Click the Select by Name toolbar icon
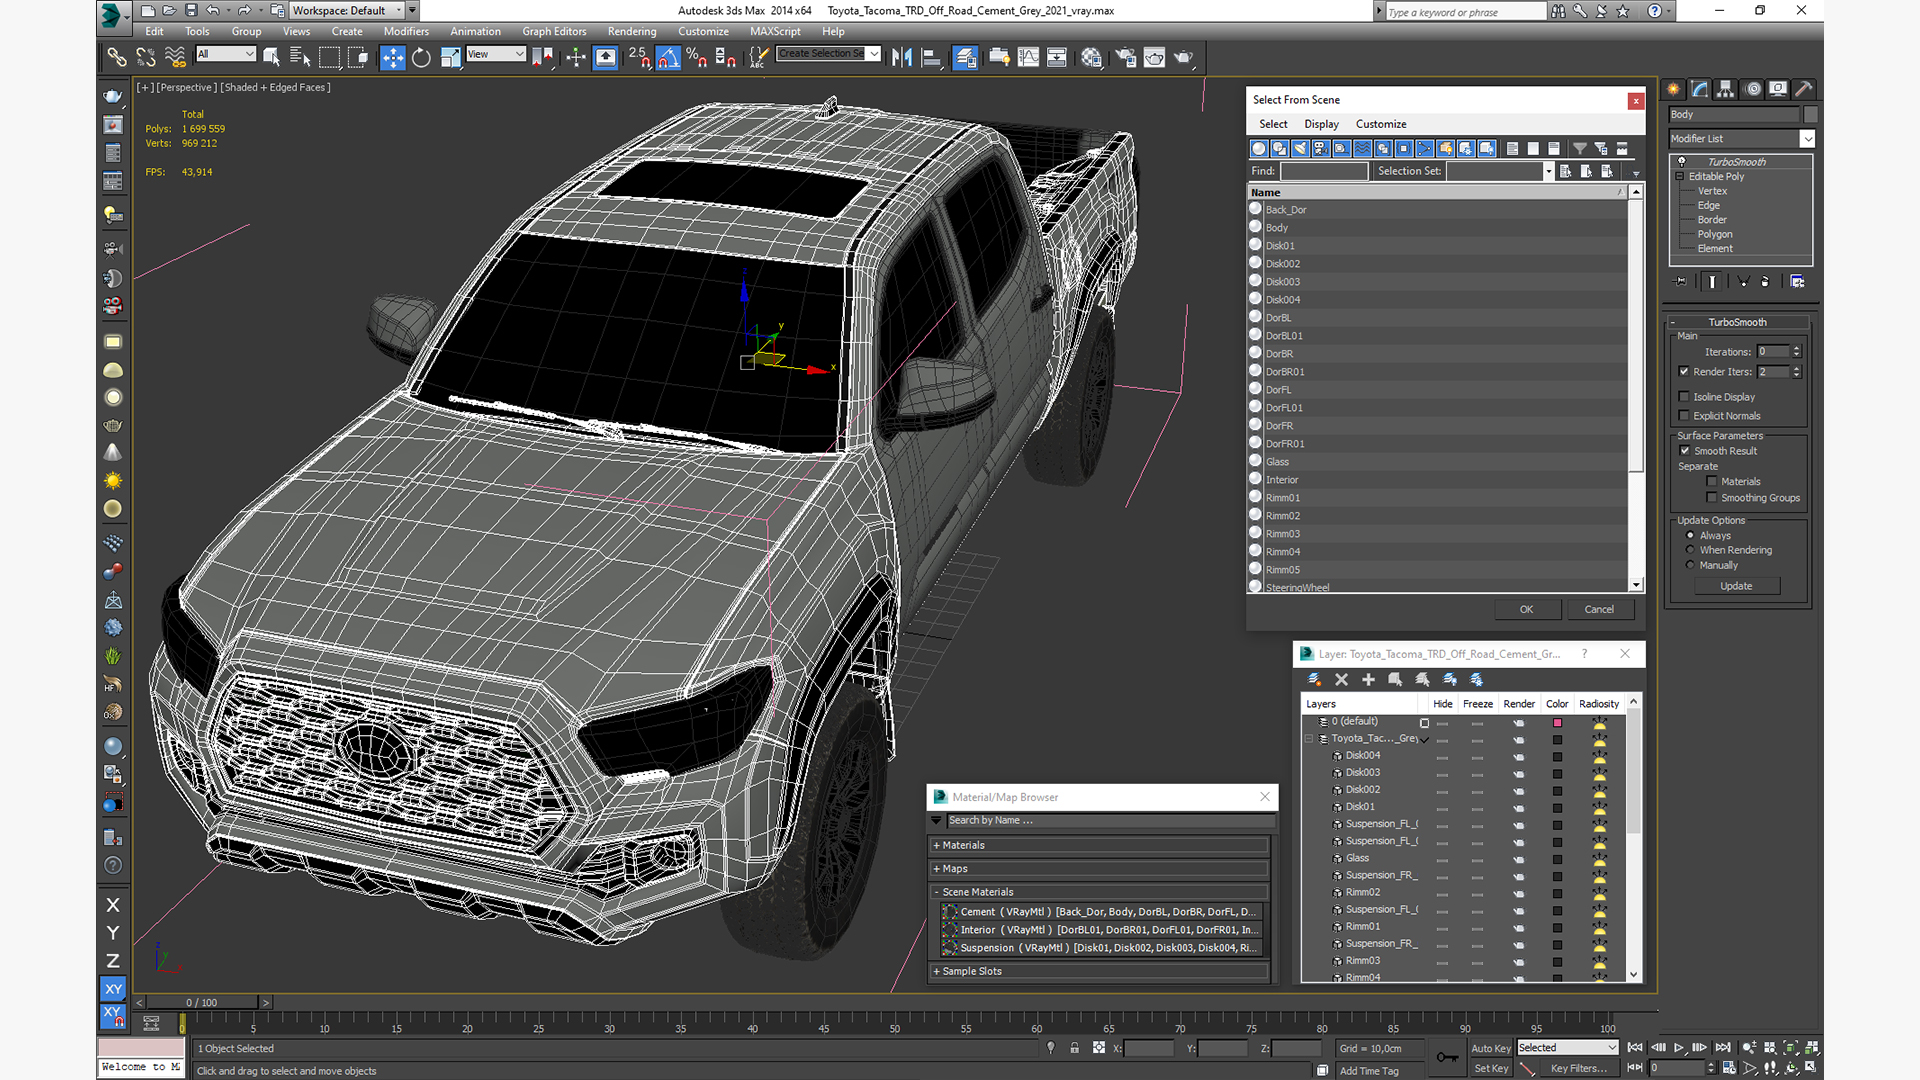Image resolution: width=1920 pixels, height=1080 pixels. click(x=299, y=58)
